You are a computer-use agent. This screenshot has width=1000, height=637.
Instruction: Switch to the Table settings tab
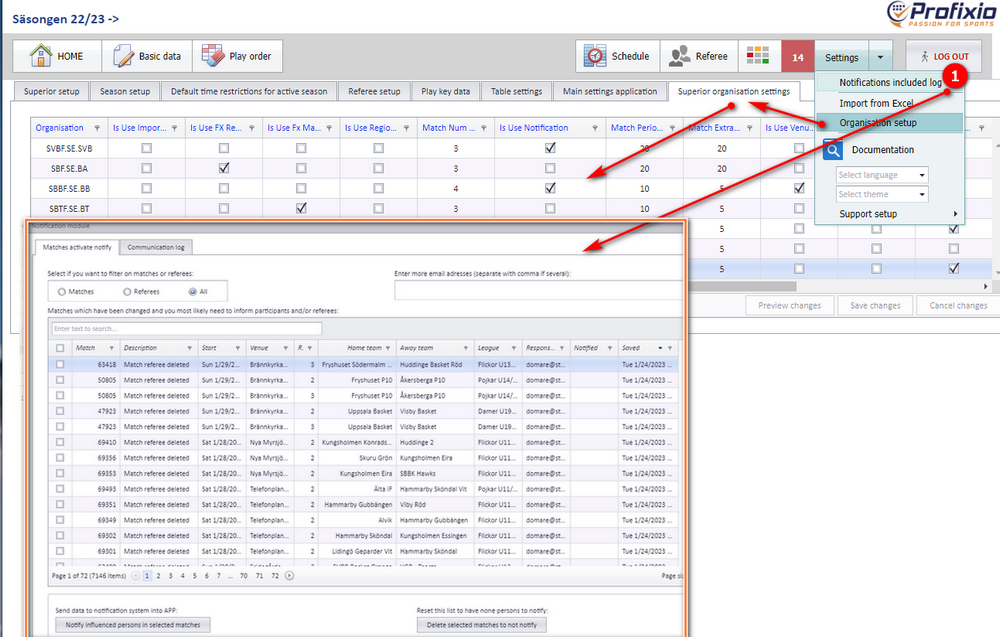(517, 91)
